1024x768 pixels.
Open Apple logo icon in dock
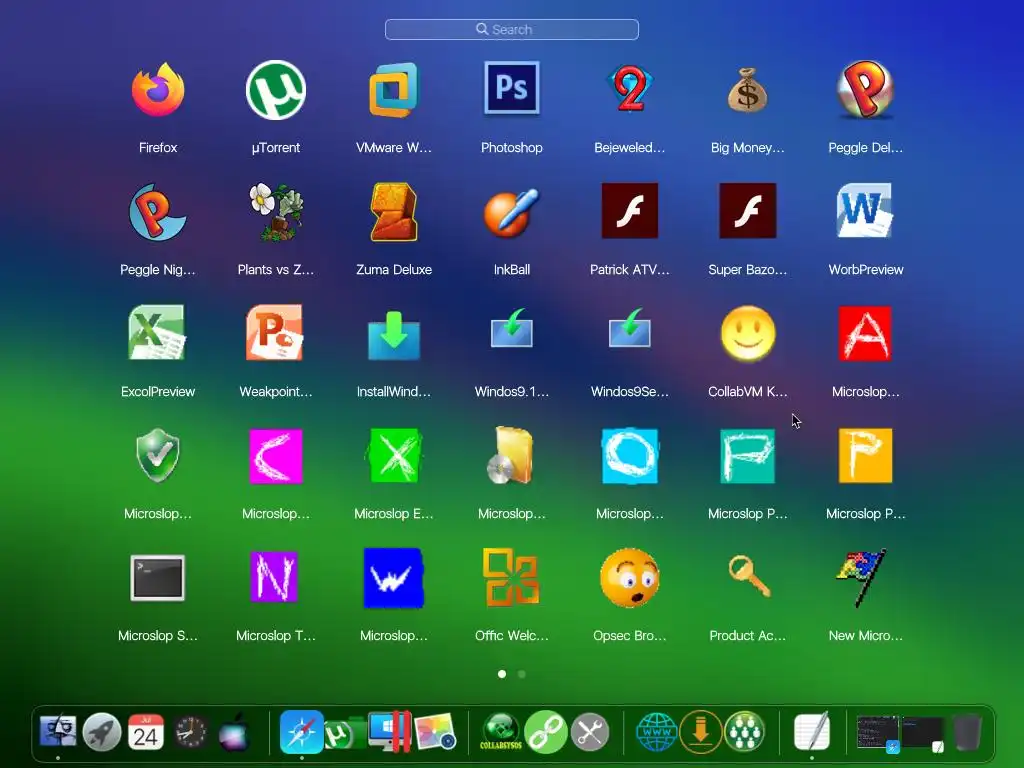tap(233, 732)
